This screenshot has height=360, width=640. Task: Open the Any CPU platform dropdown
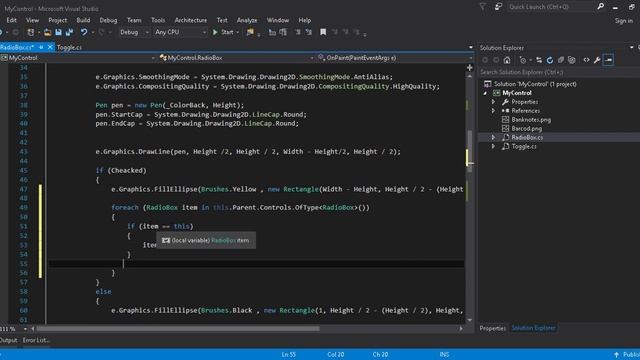180,32
